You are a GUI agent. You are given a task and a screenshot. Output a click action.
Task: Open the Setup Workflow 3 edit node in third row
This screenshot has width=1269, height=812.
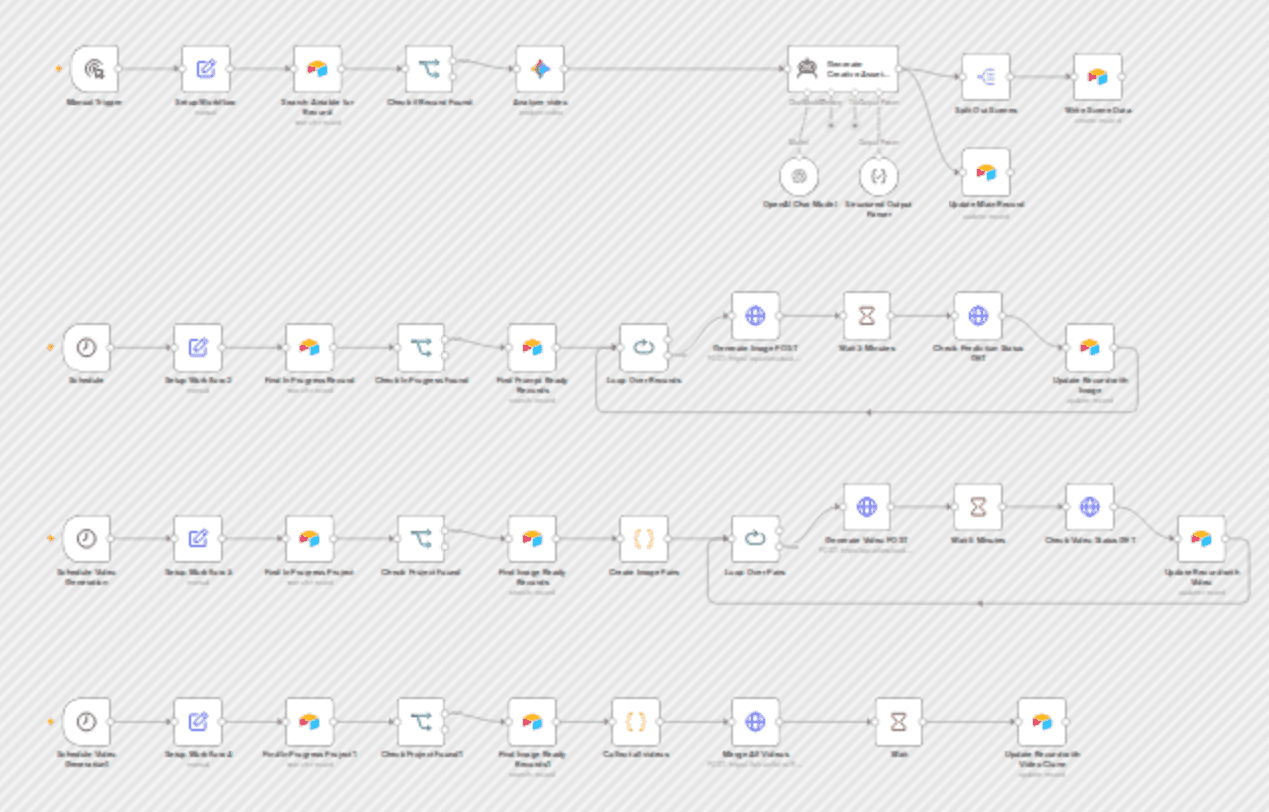(198, 539)
